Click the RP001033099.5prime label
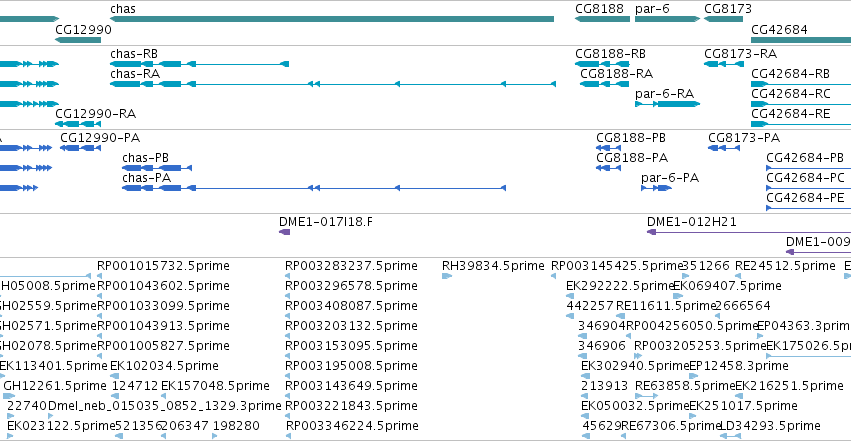851x441 pixels. (x=163, y=306)
